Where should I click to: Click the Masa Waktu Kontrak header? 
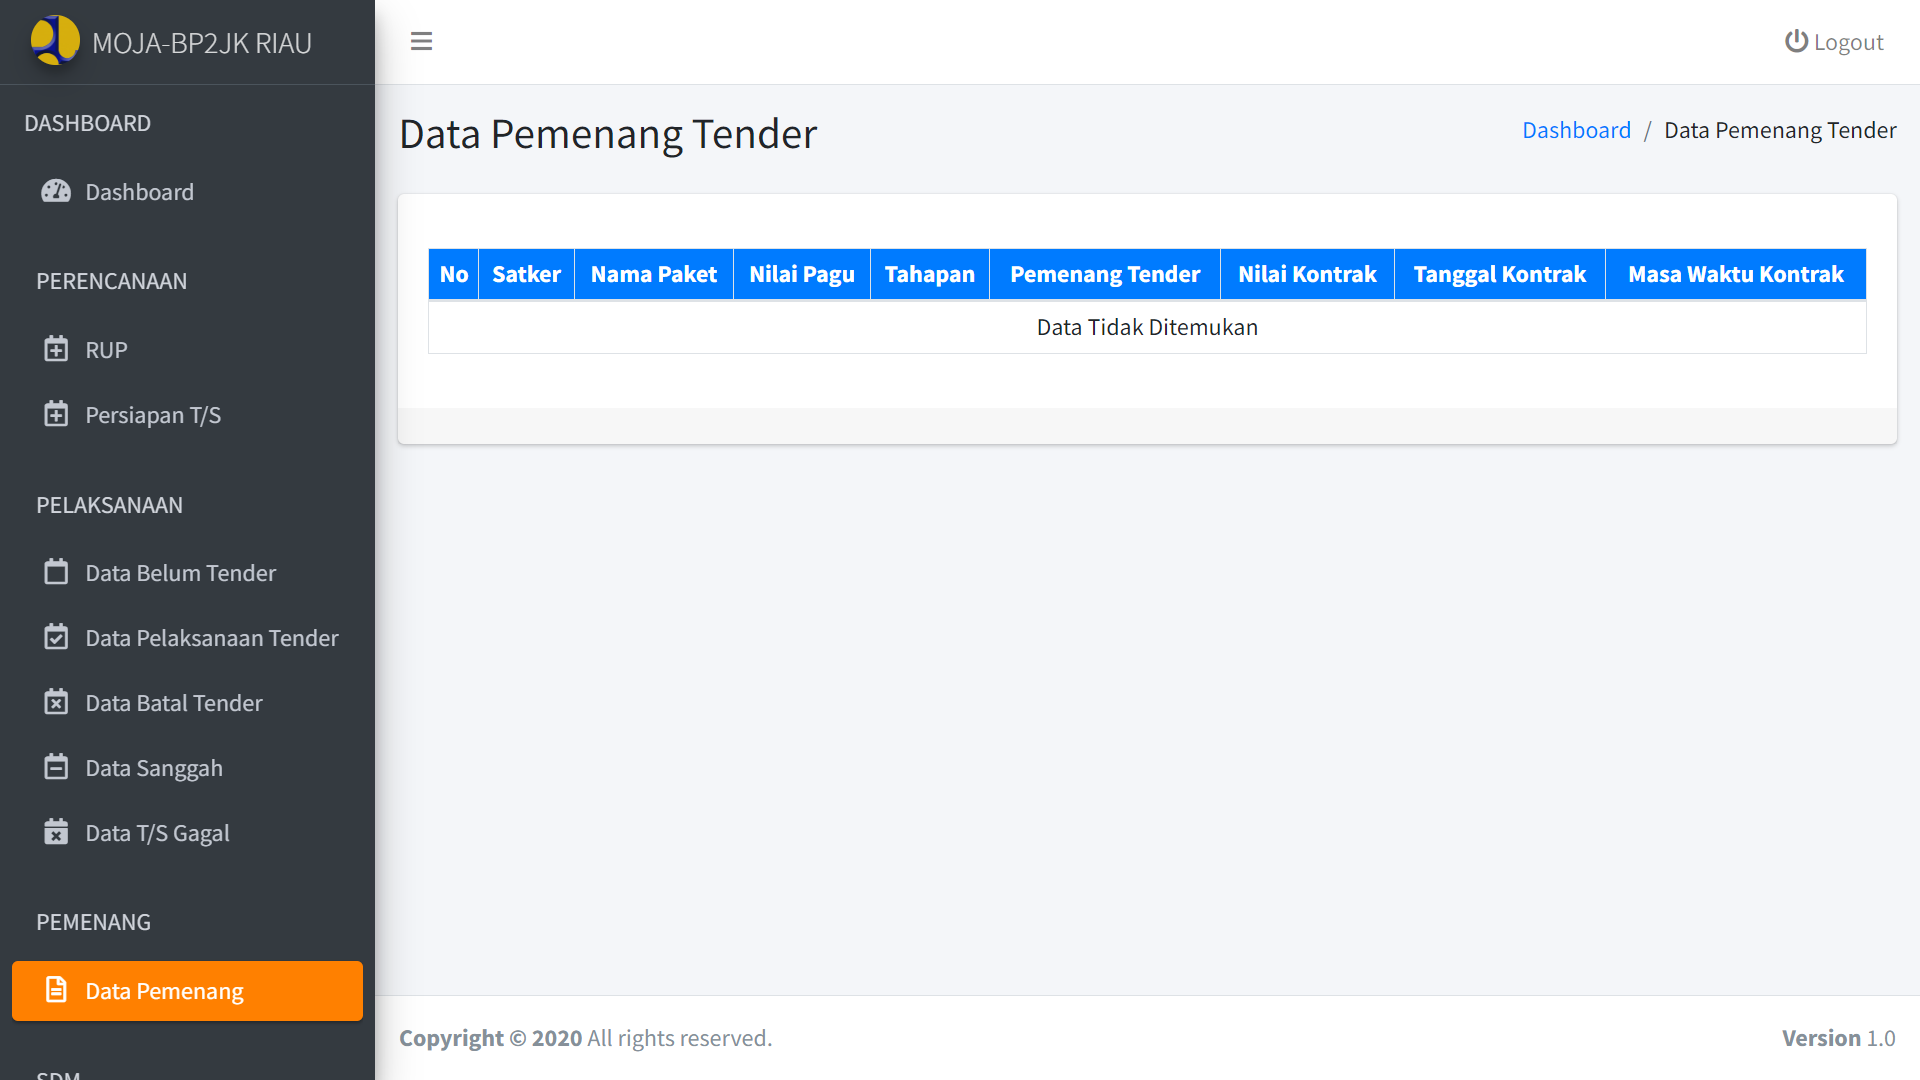click(1735, 274)
